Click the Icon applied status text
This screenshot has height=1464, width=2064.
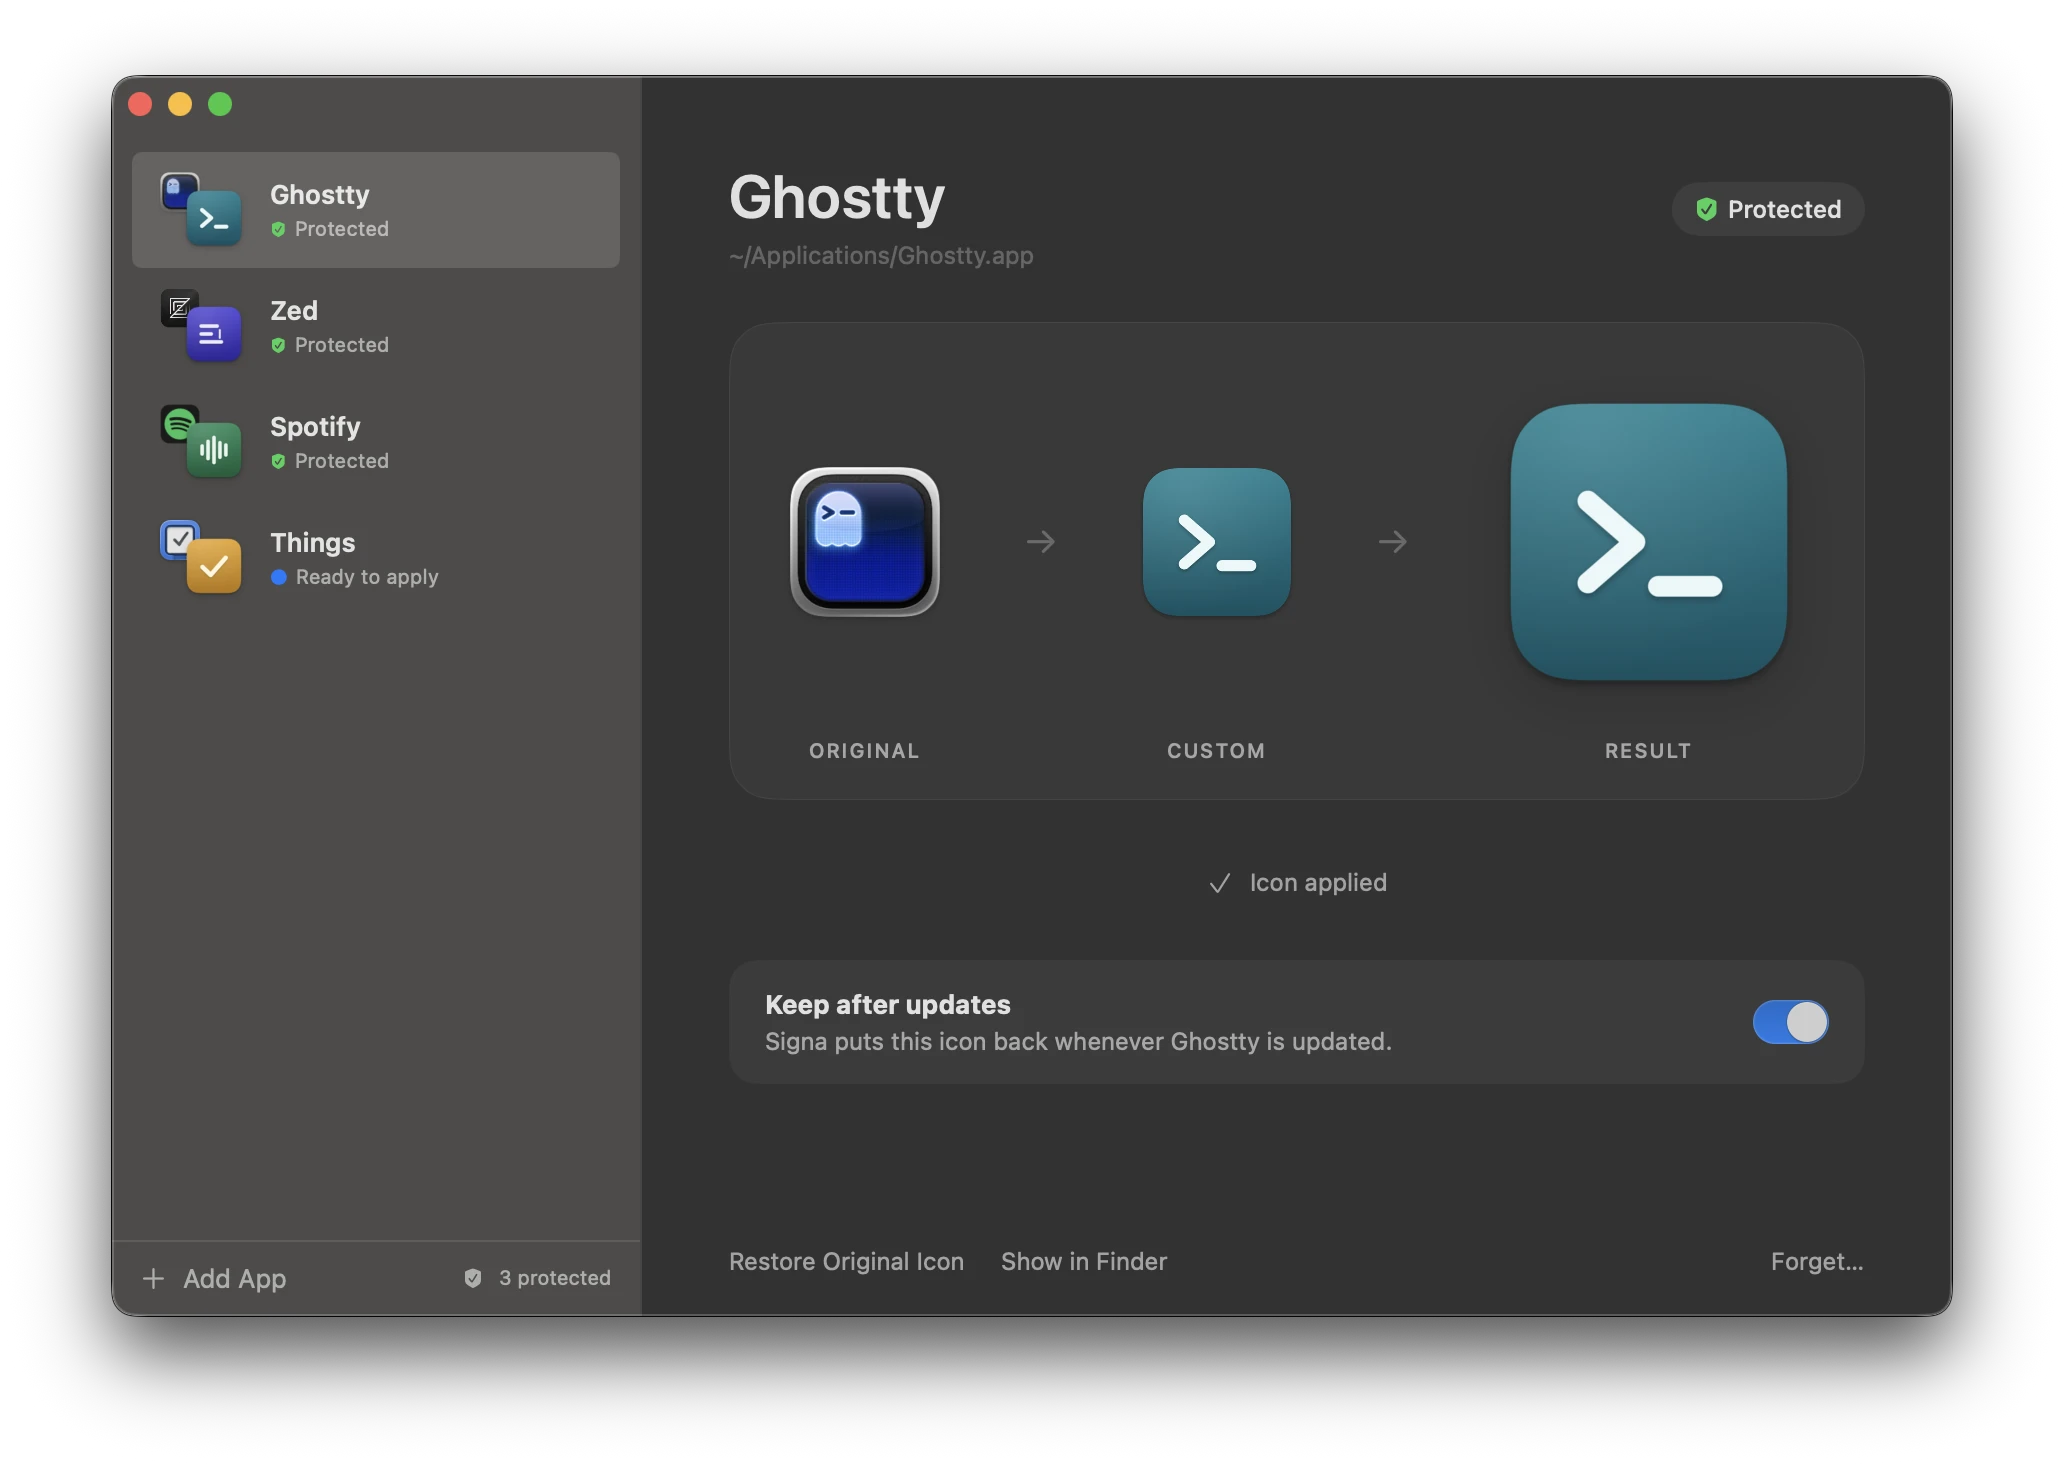[1318, 882]
